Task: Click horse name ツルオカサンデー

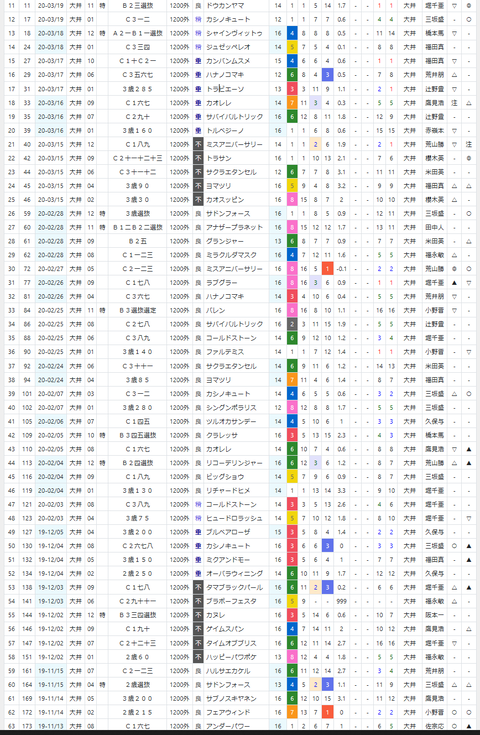Action: 232,421
